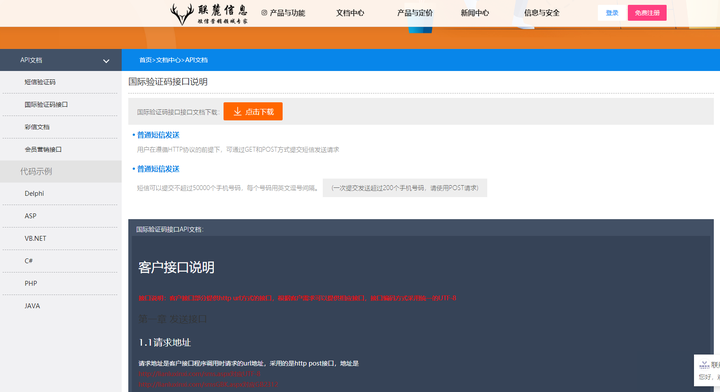Open the Delphi code example
720x392 pixels.
[x=34, y=194]
